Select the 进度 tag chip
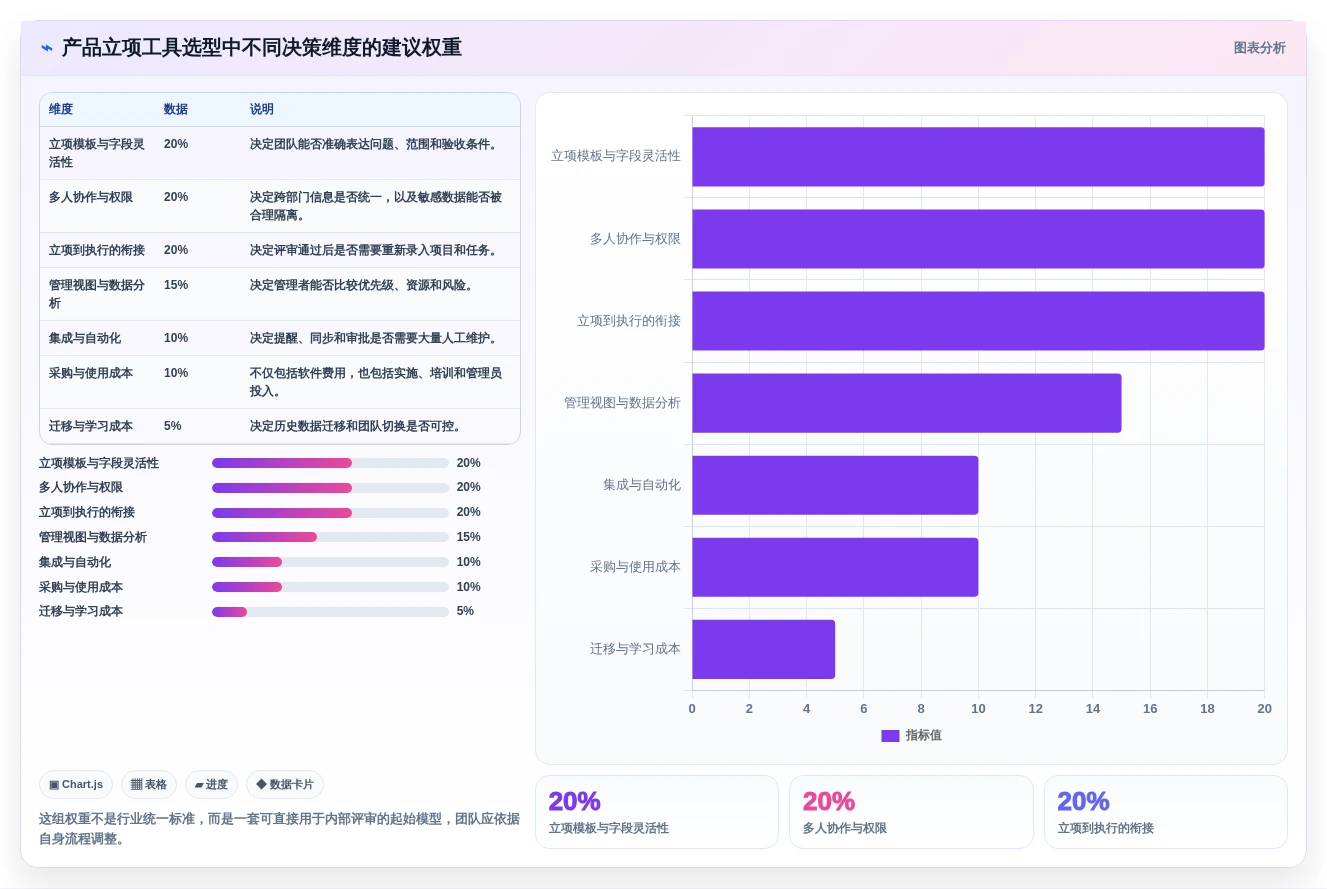Viewport: 1327px width, 889px height. pyautogui.click(x=211, y=785)
